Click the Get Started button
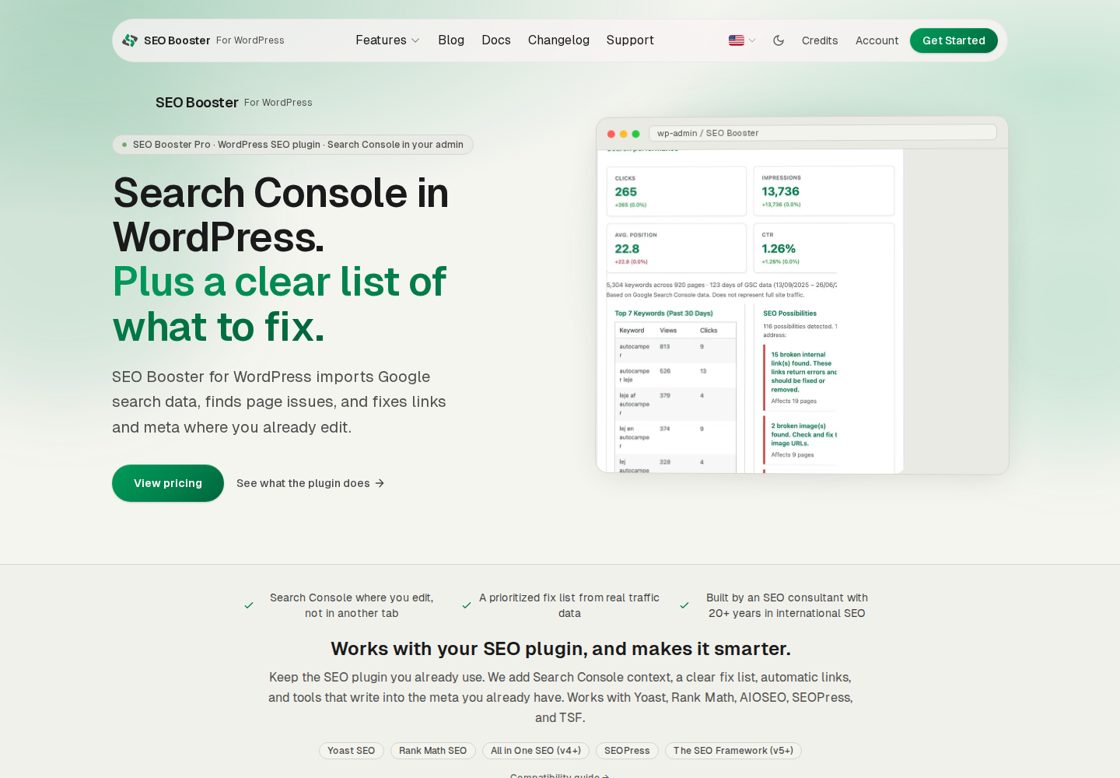The image size is (1120, 778). coord(954,41)
